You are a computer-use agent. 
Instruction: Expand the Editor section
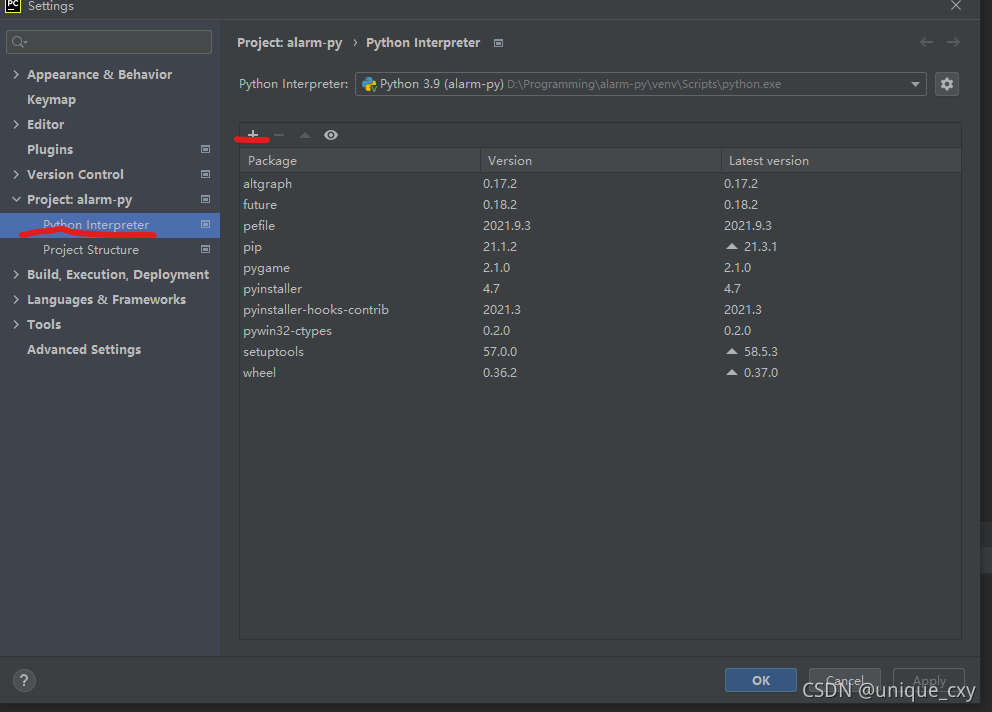point(16,124)
